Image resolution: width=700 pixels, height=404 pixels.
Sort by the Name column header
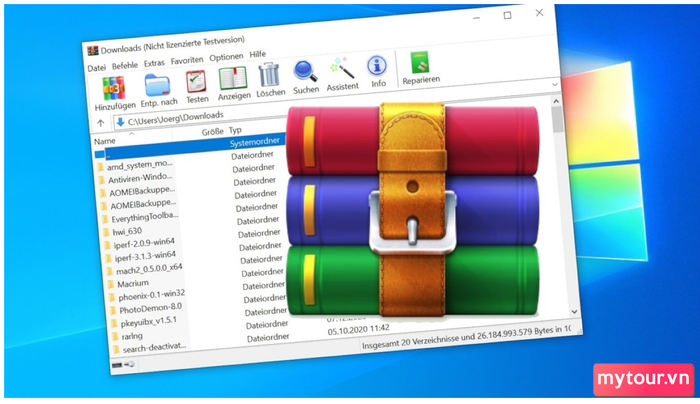click(x=104, y=141)
